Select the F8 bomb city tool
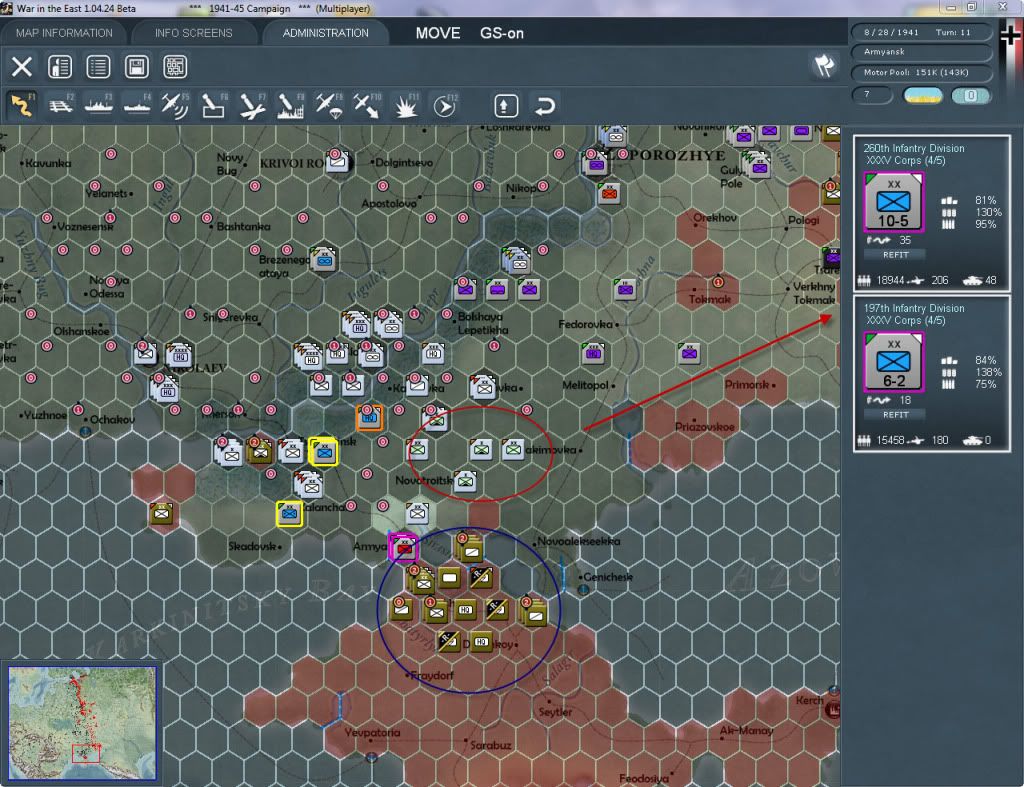The height and width of the screenshot is (787, 1024). pyautogui.click(x=290, y=106)
